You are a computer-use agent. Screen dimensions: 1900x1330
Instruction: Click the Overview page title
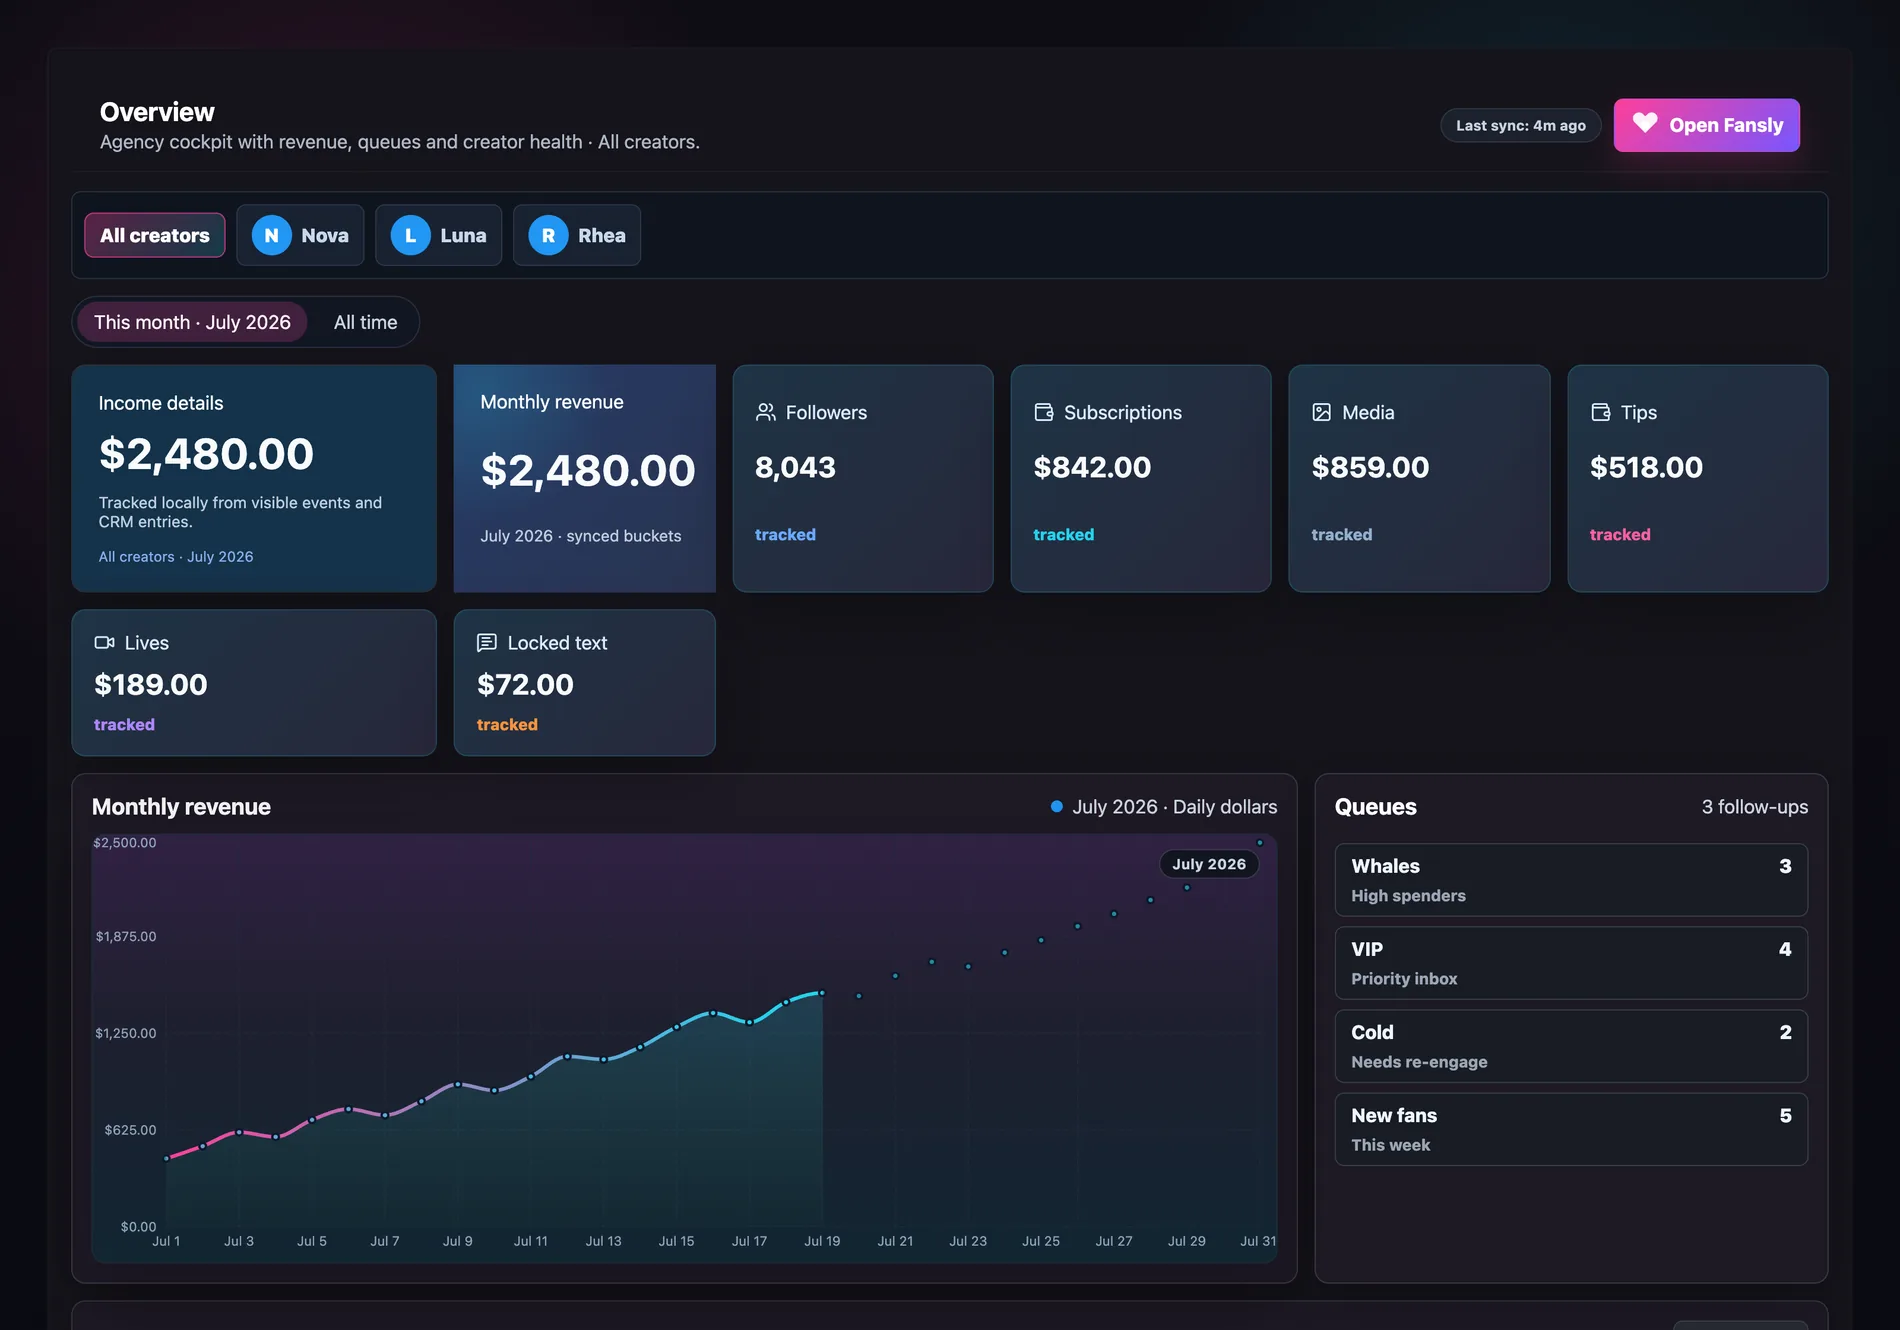157,112
